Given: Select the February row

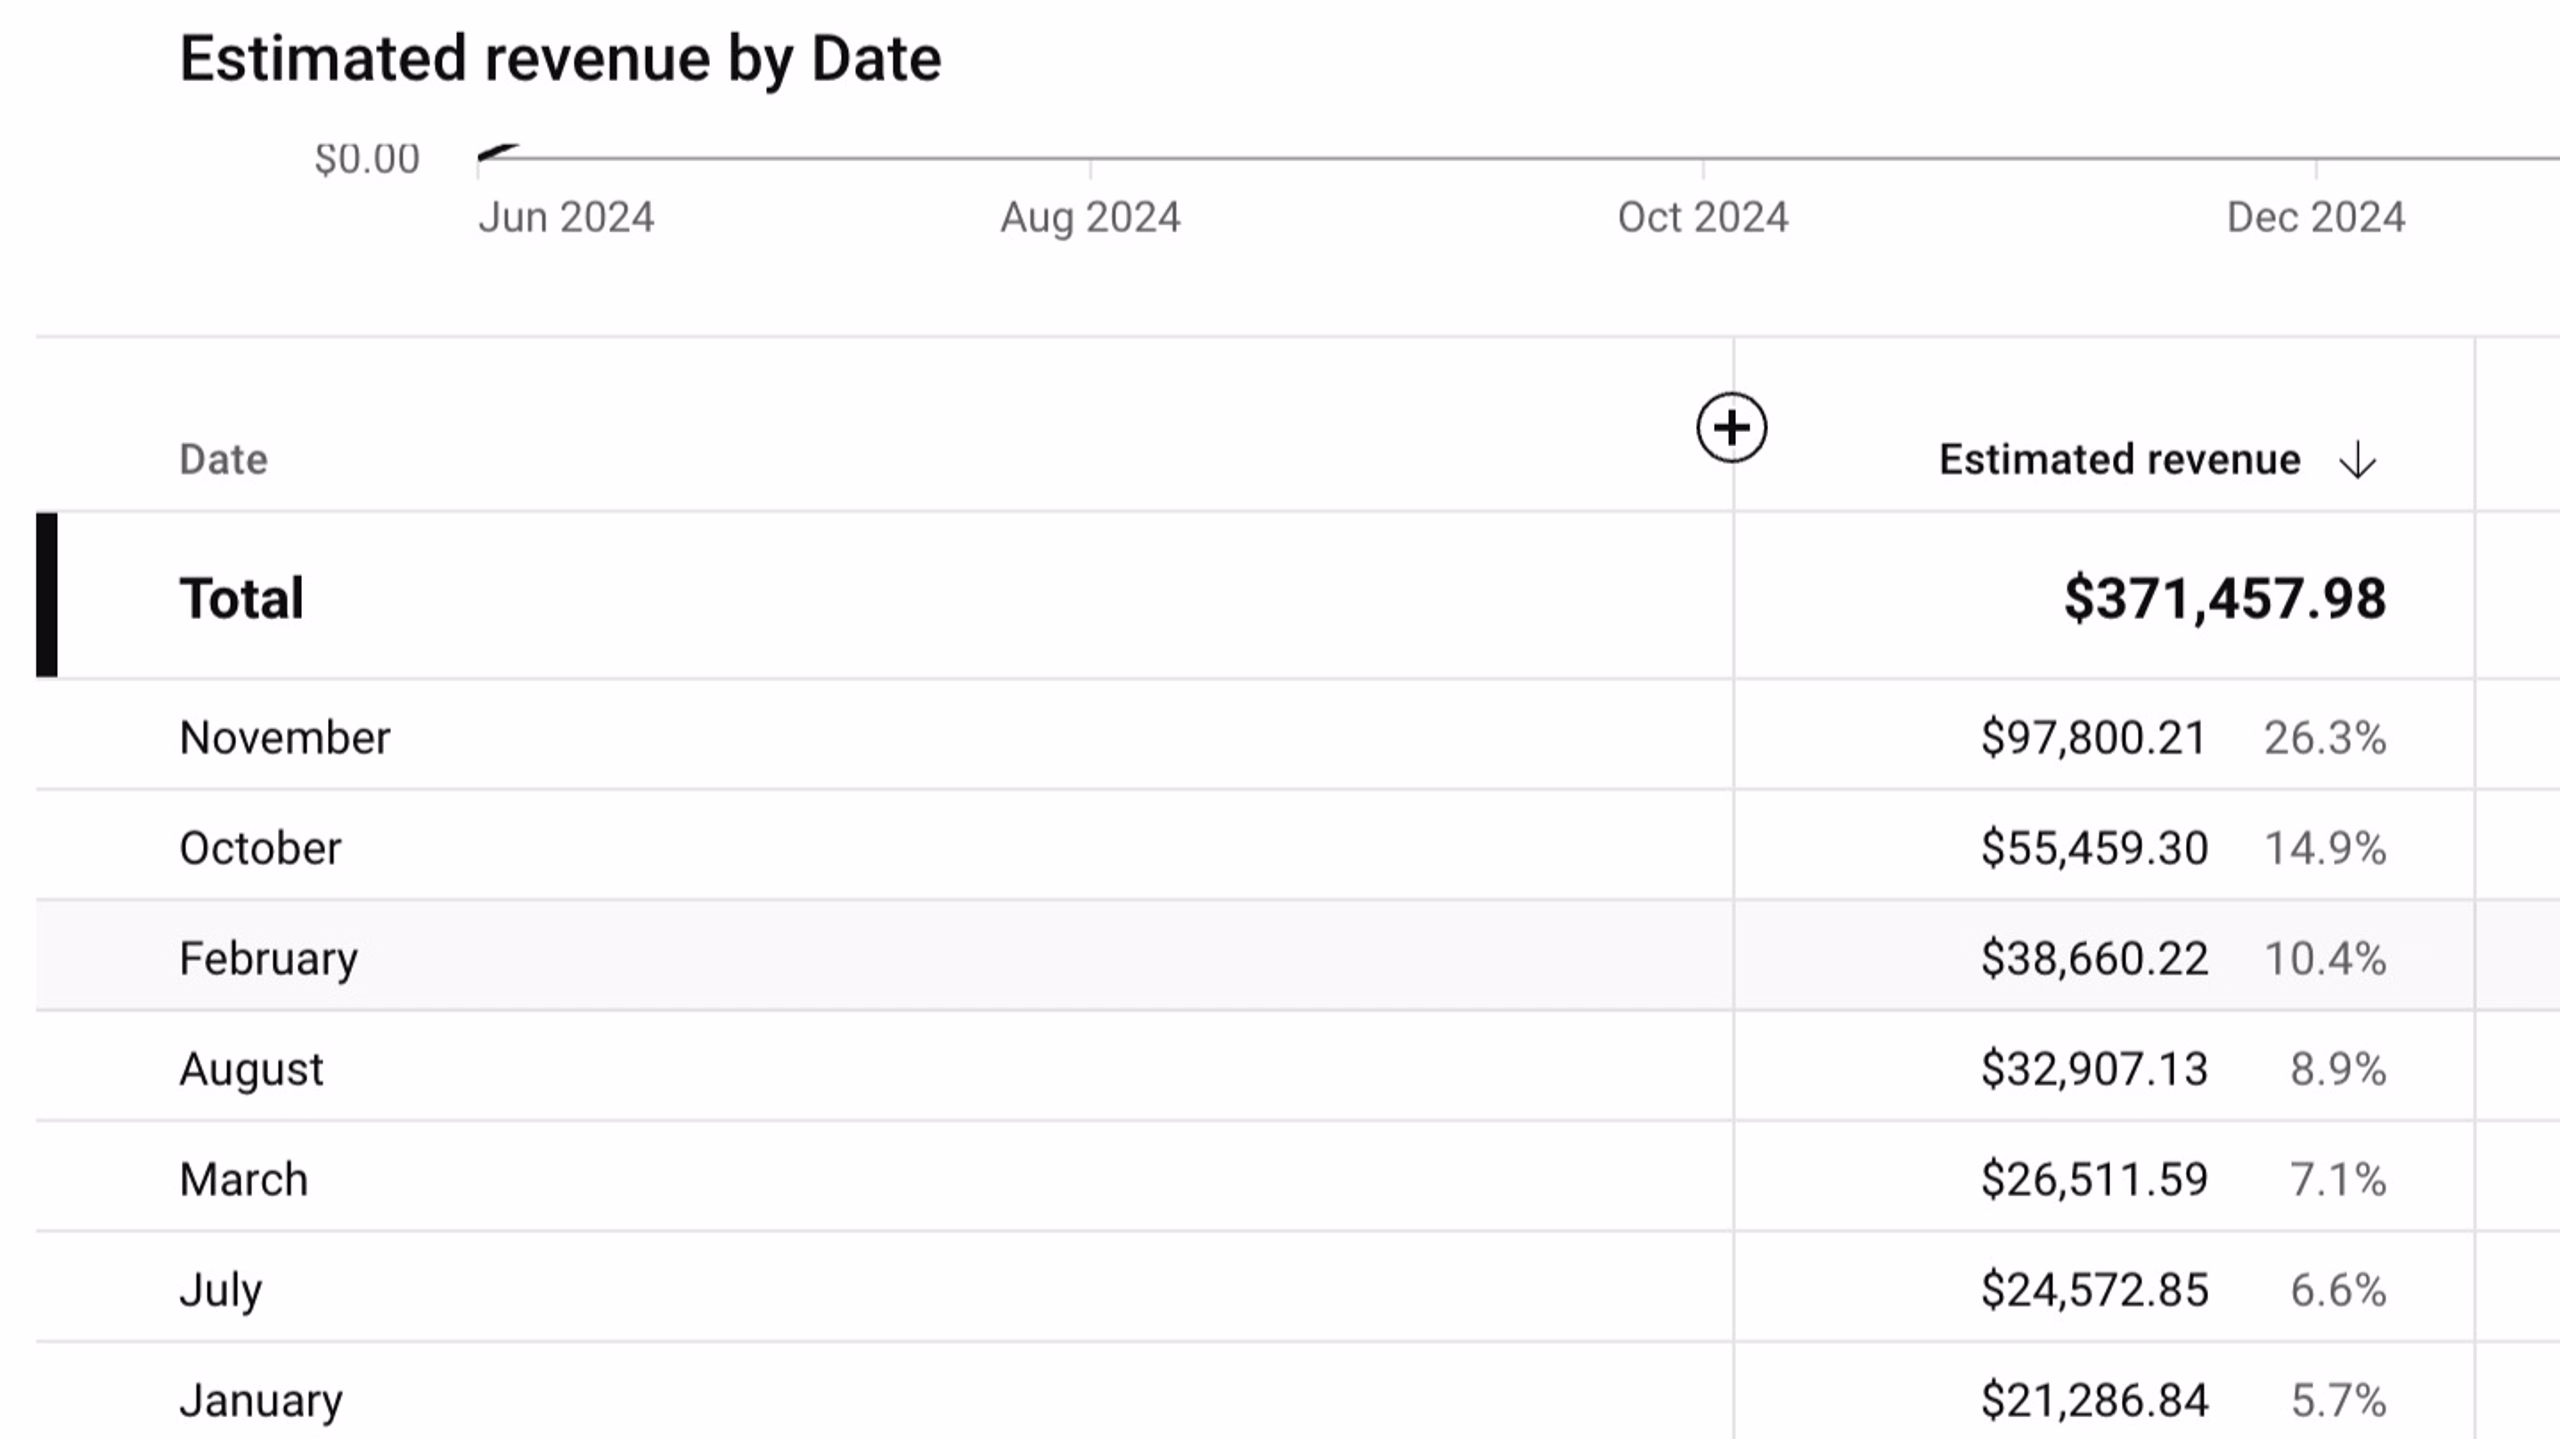Looking at the screenshot, I should [x=1255, y=956].
